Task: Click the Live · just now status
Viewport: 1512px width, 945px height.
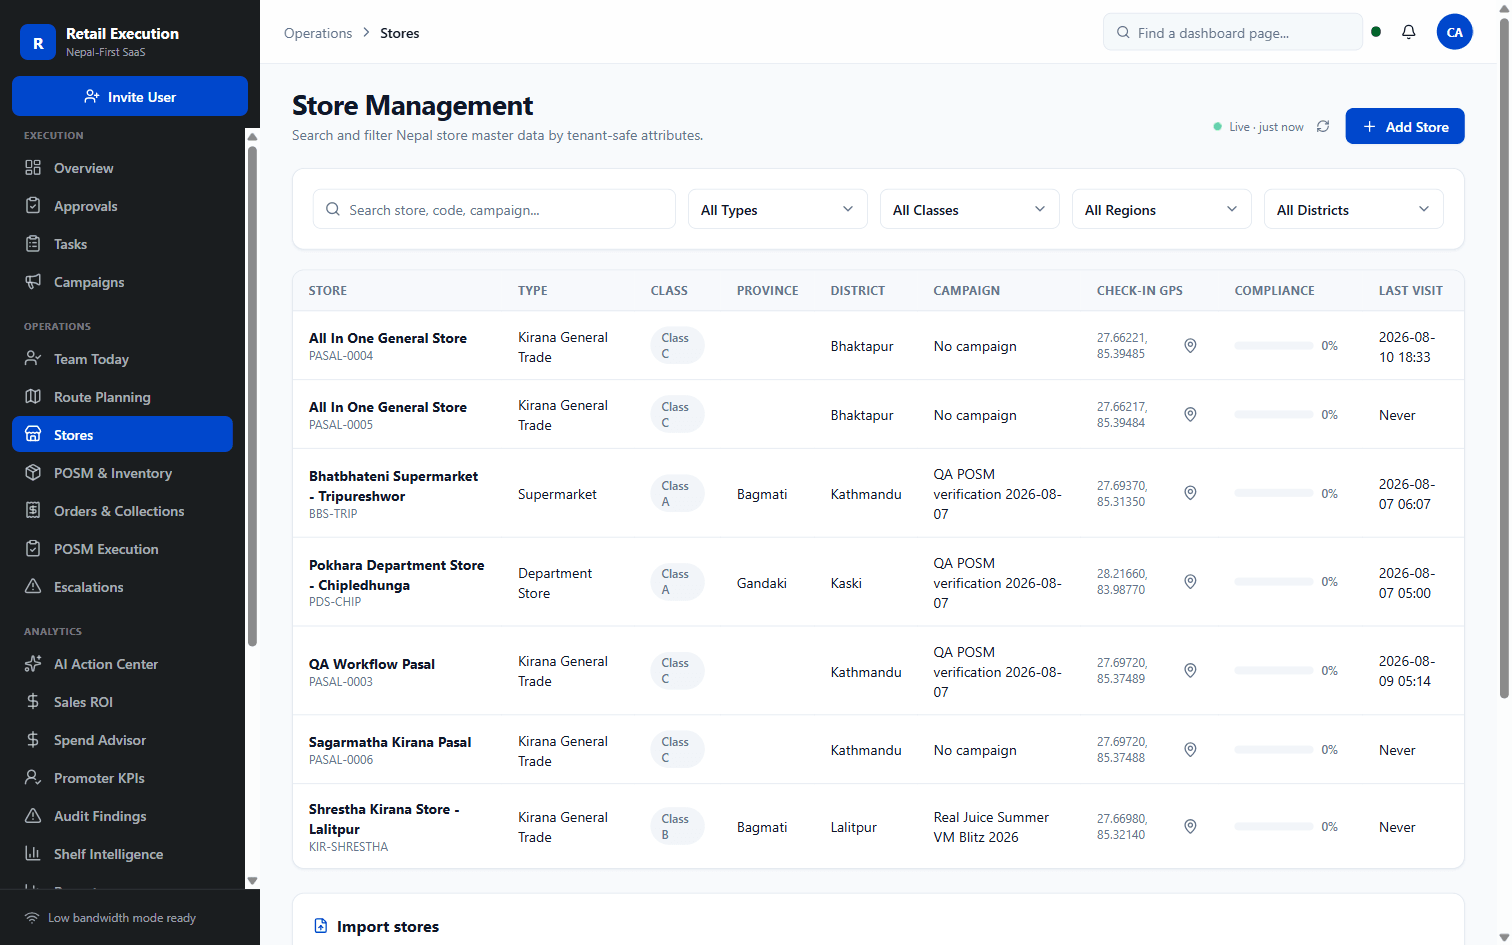Action: pyautogui.click(x=1258, y=127)
